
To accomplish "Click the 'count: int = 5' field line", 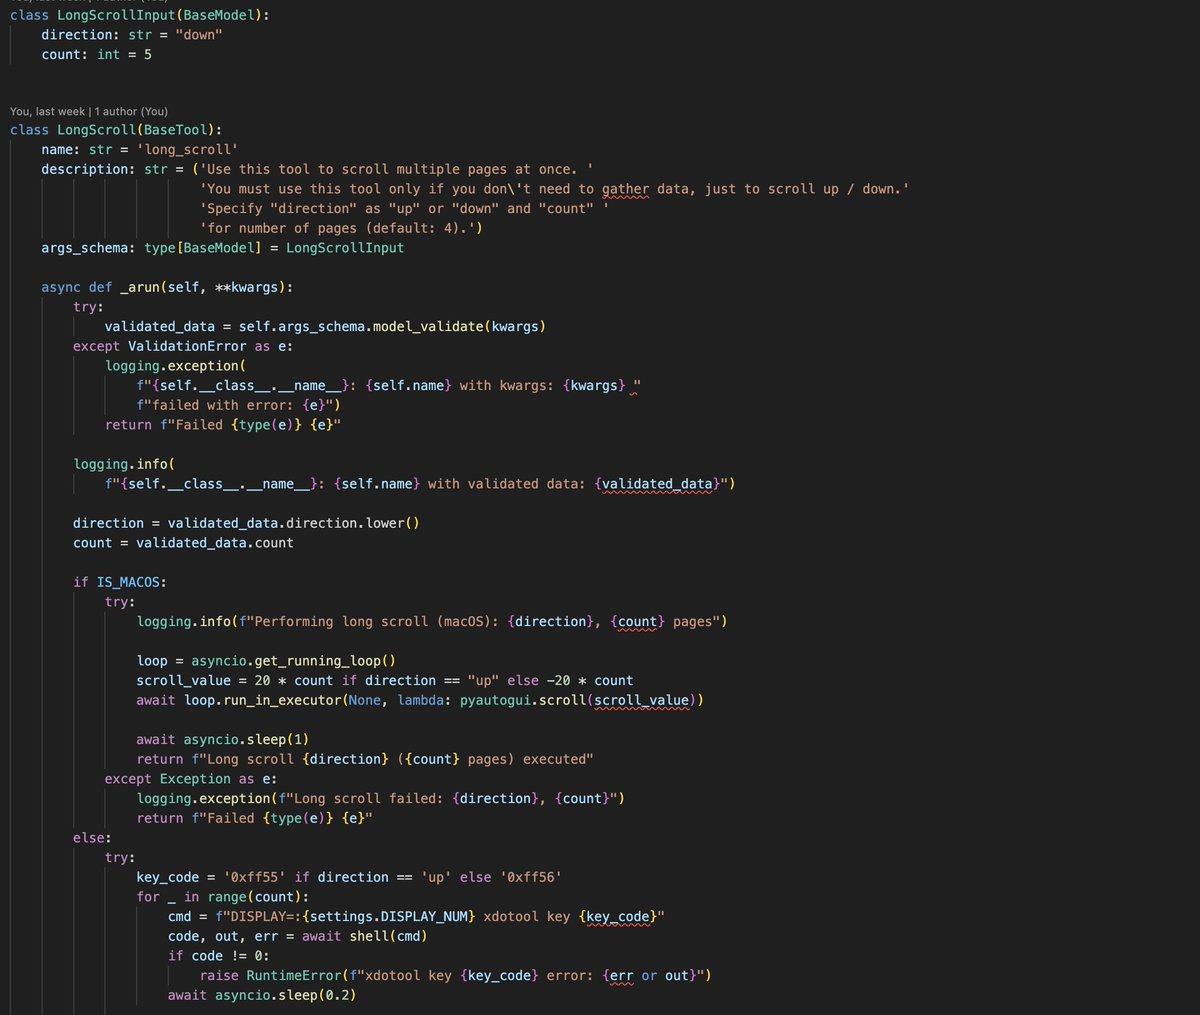I will tap(97, 54).
